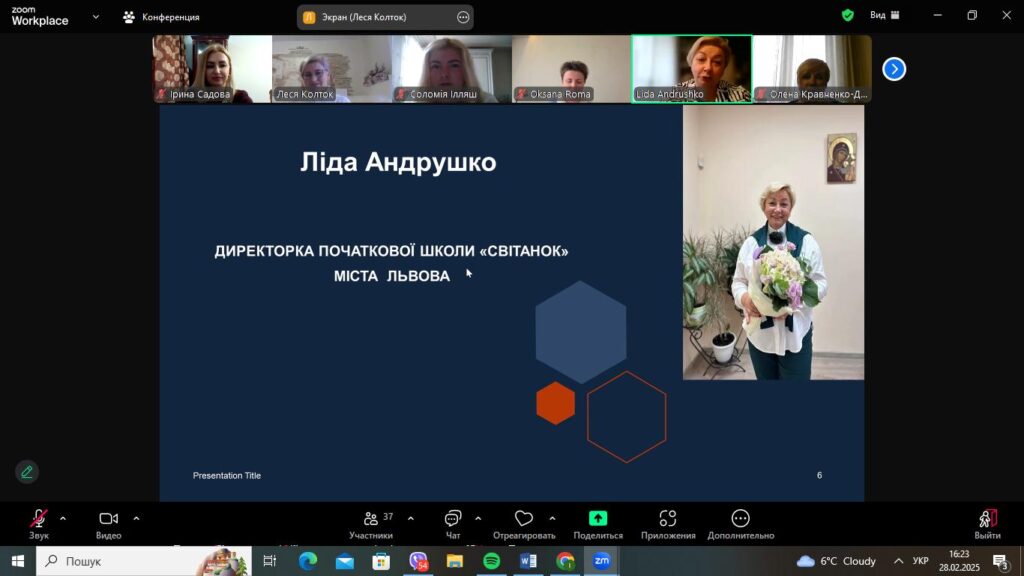
Task: Open the Zoom Workplace dropdown chevron
Action: 96,17
